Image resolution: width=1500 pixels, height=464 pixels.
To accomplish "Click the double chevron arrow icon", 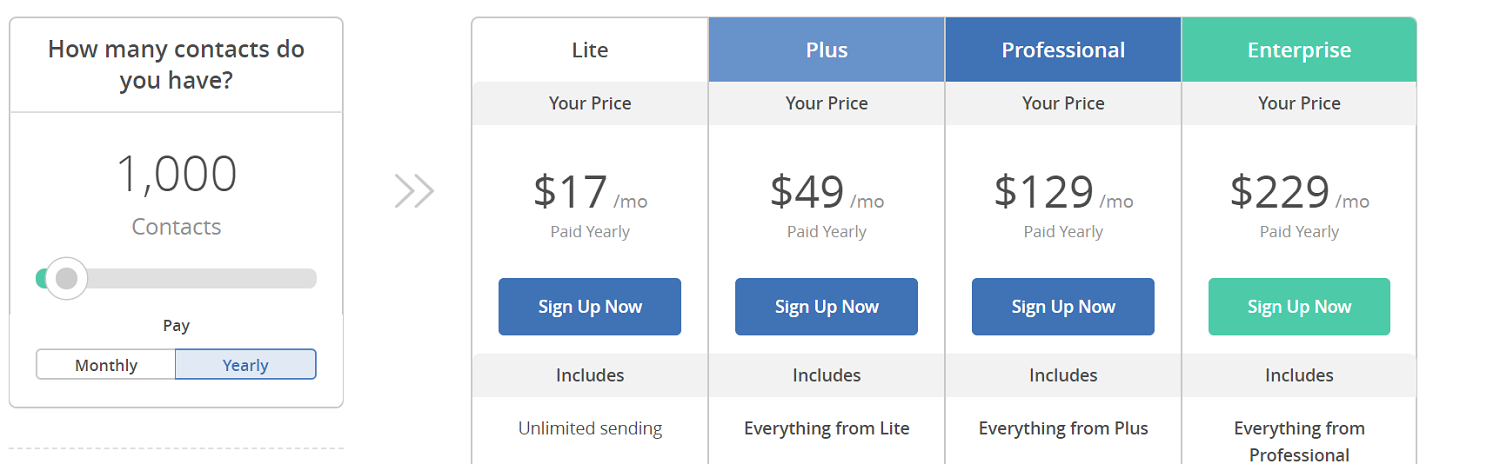I will click(414, 191).
